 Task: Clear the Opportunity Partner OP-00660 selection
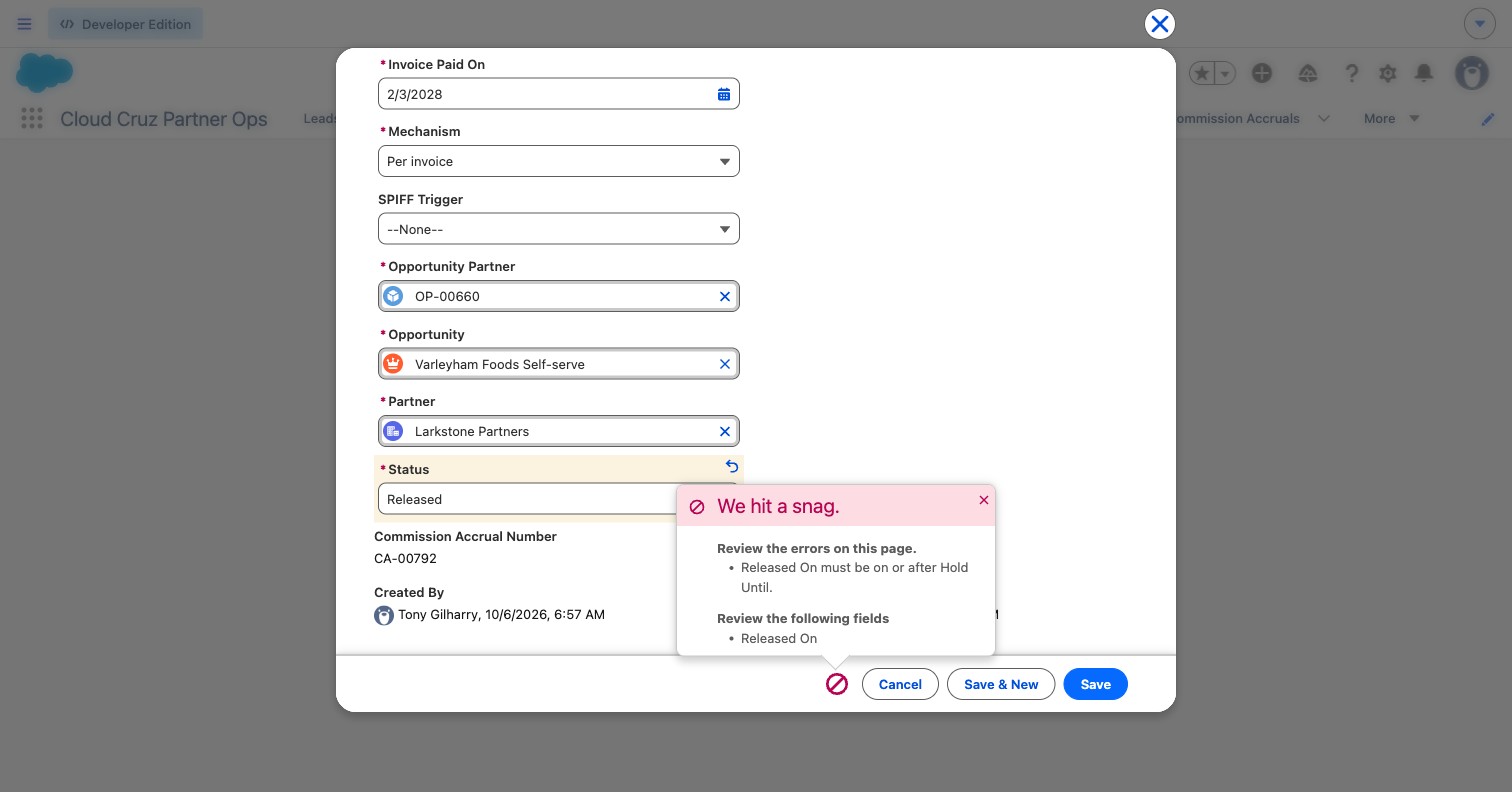tap(725, 296)
